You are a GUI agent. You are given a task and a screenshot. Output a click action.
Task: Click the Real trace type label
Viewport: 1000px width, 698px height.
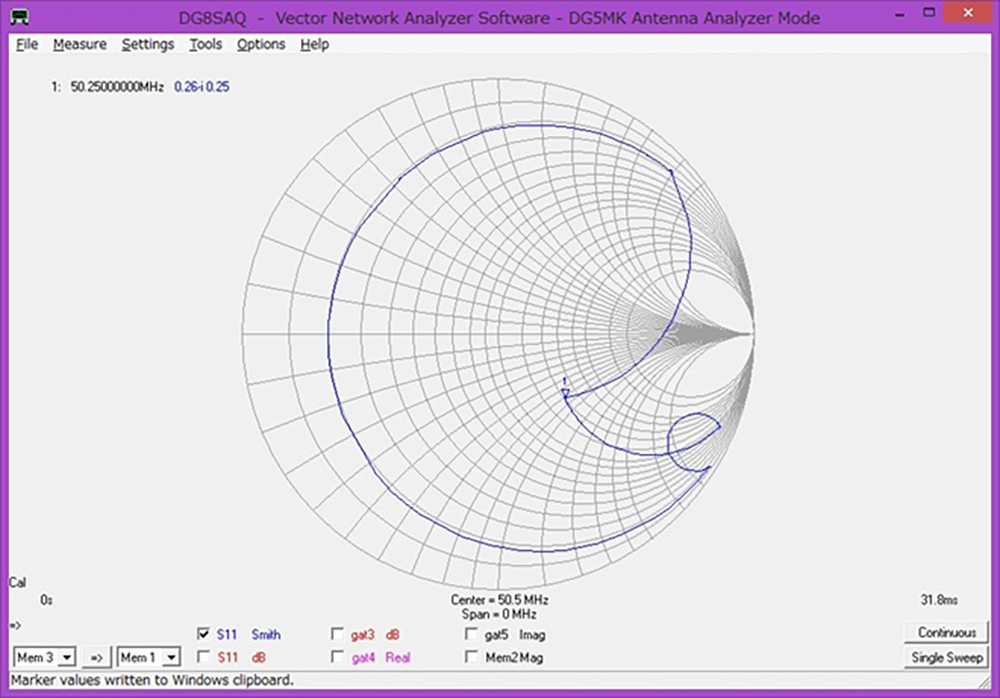(x=398, y=657)
